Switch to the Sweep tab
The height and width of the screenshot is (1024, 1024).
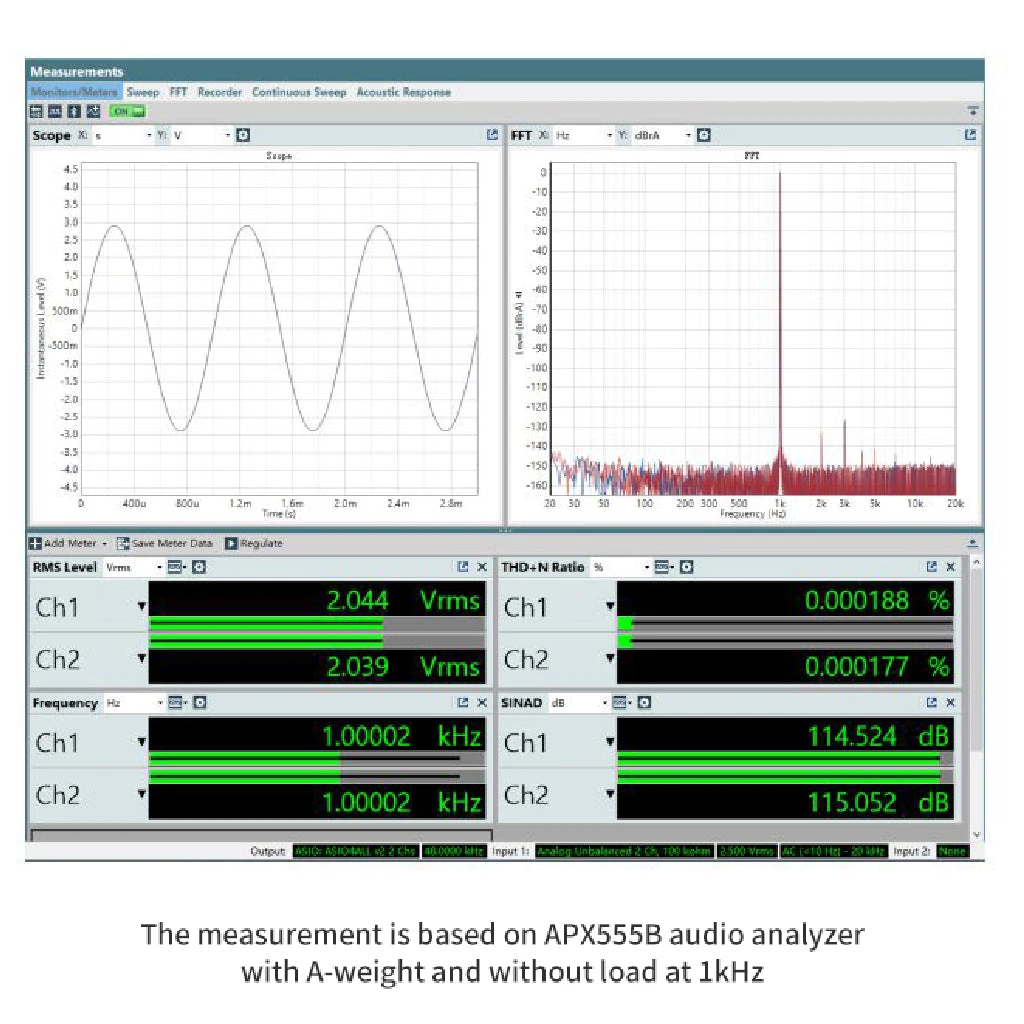(142, 92)
